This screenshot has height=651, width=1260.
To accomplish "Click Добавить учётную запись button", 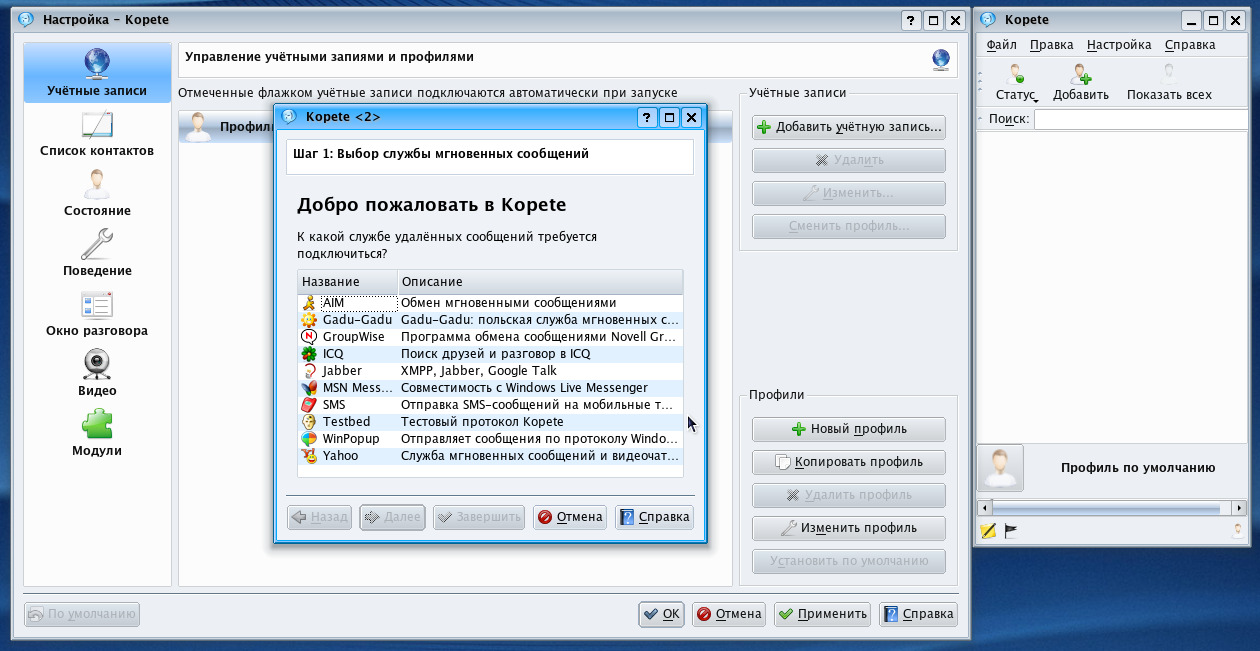I will (849, 127).
